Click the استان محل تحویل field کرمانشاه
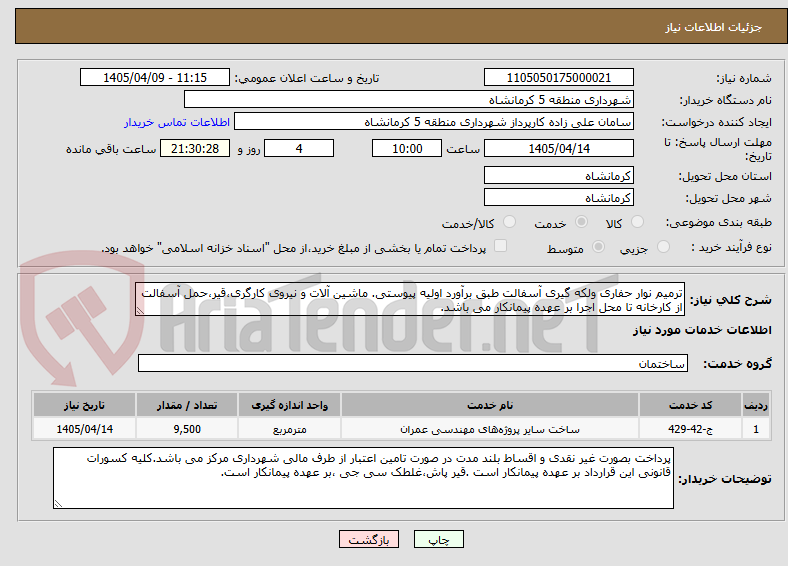Viewport: 788px width, 566px height. click(x=558, y=175)
